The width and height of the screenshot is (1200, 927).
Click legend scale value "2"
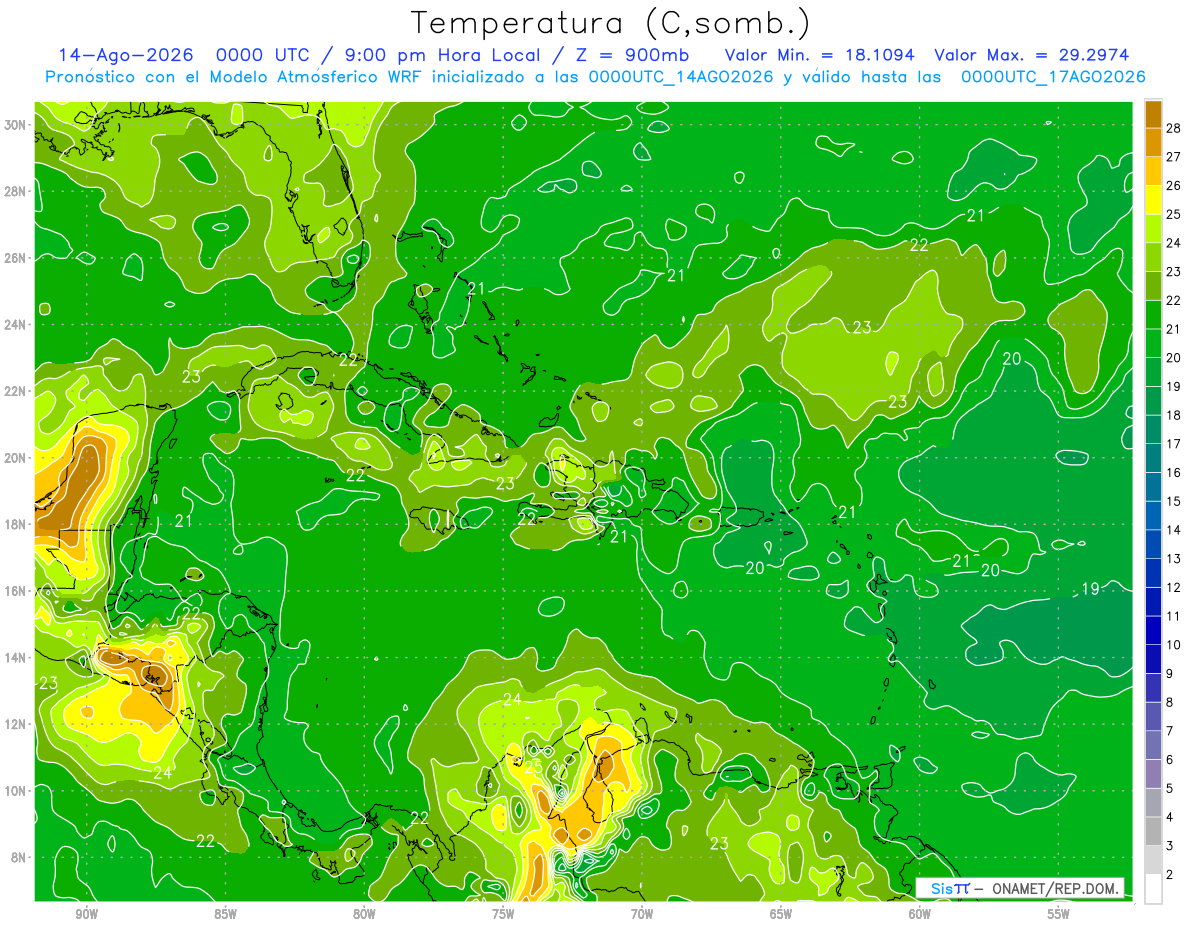1171,875
